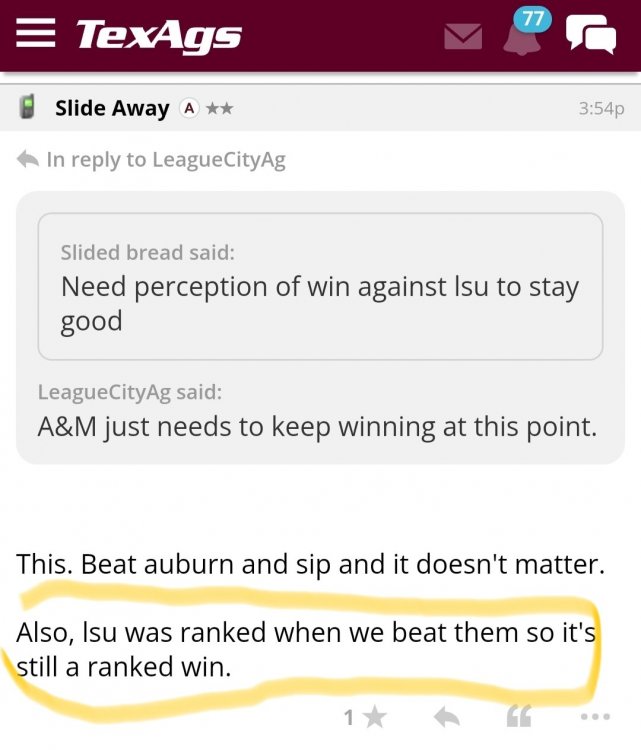Viewport: 641px width, 750px height.
Task: Tap the mobile phone icon beside Slide Away
Action: (29, 108)
